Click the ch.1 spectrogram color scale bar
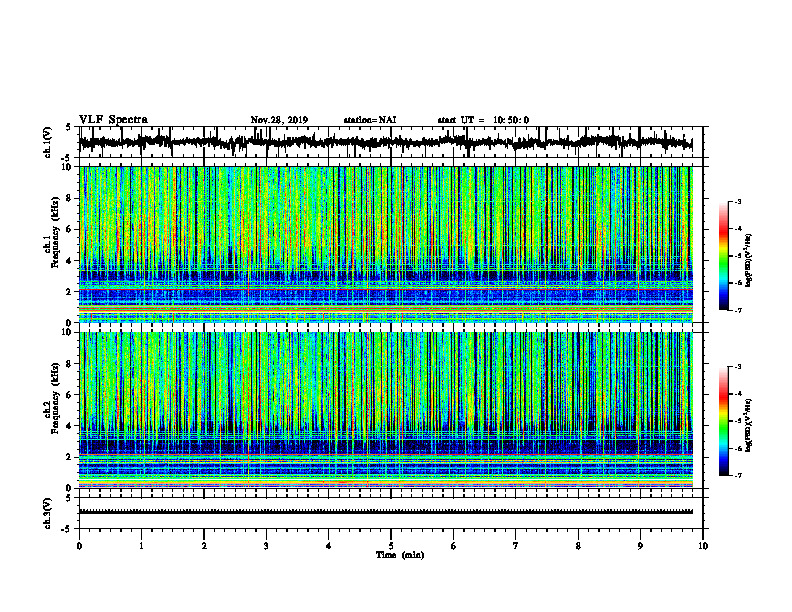 (723, 256)
